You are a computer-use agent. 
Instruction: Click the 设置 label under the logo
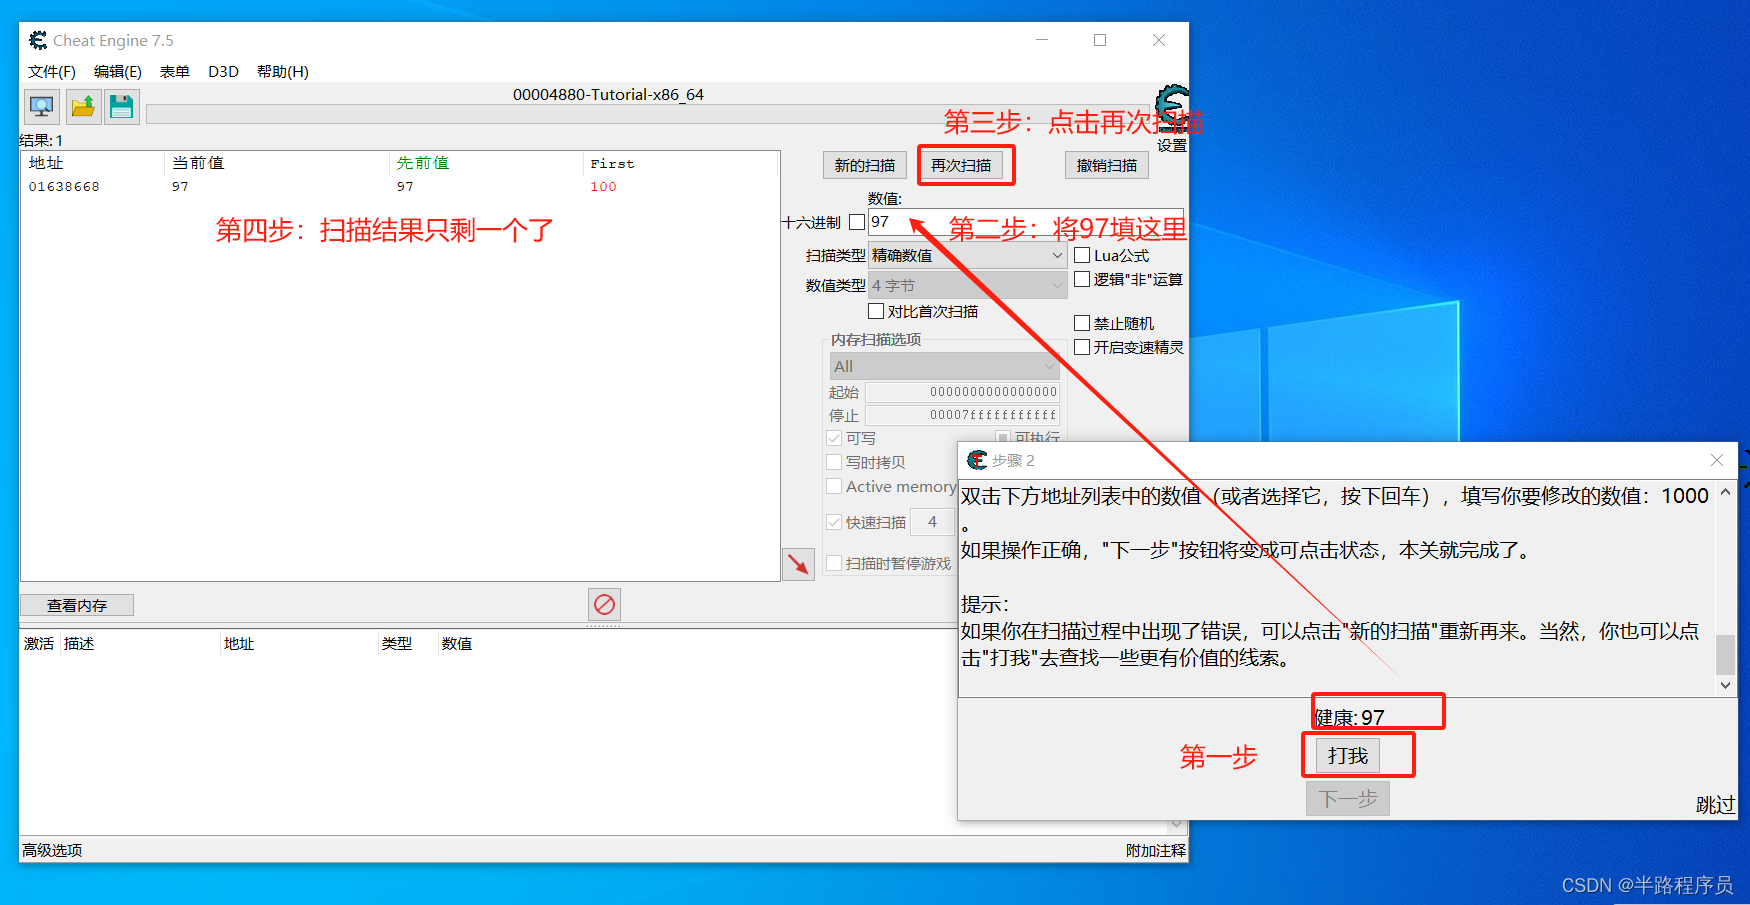click(1172, 145)
